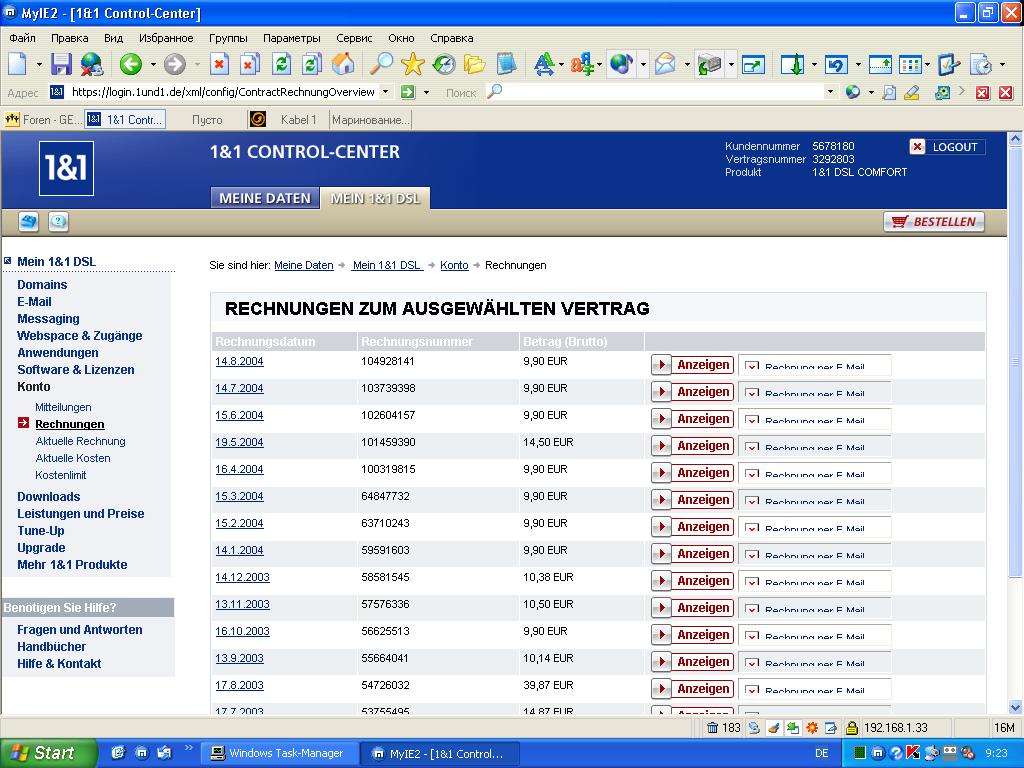Viewport: 1024px width, 768px height.
Task: Click the New page toolbar icon
Action: click(x=18, y=64)
